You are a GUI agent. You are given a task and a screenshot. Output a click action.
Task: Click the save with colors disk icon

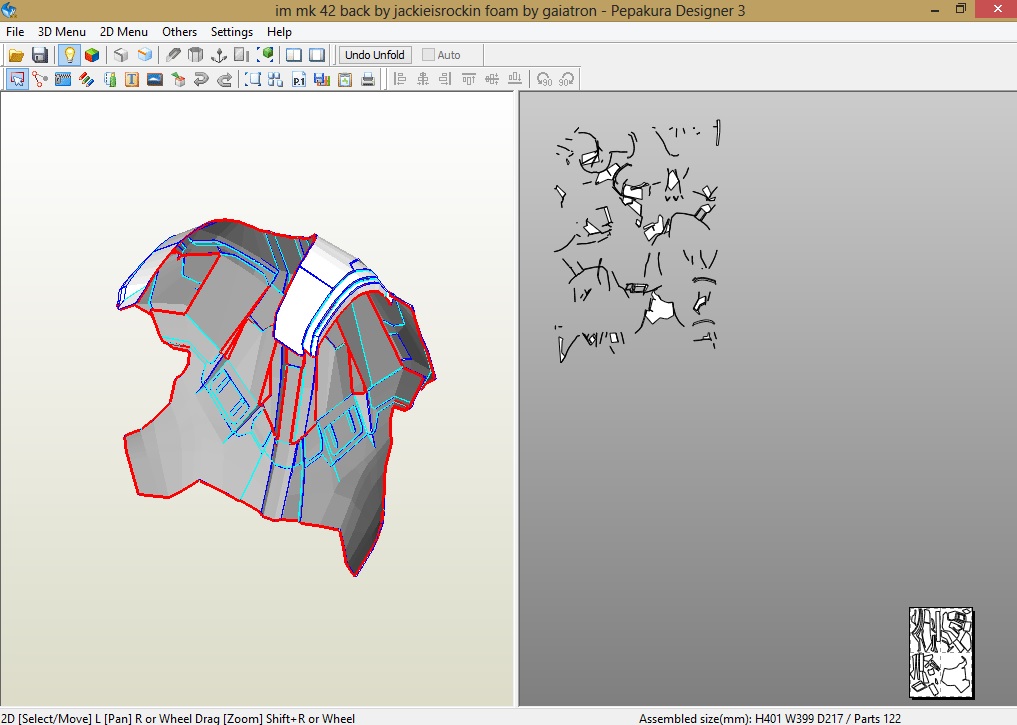coord(322,79)
